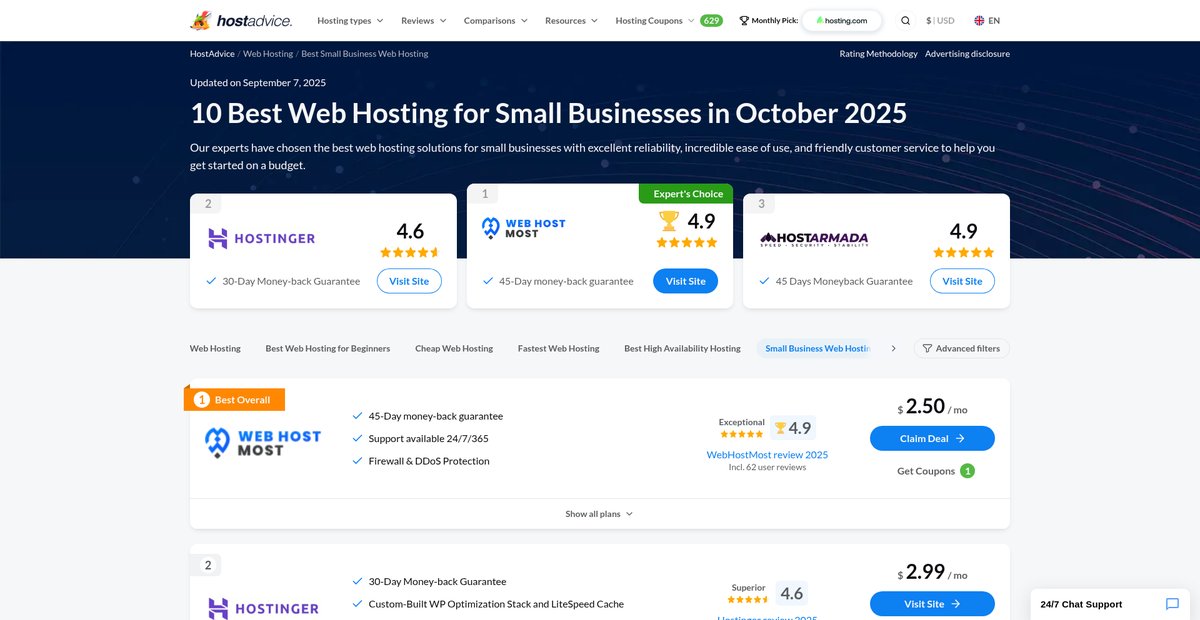Screen dimensions: 1200x620
Task: Click the chat bubble icon in the support widget
Action: pyautogui.click(x=1172, y=604)
